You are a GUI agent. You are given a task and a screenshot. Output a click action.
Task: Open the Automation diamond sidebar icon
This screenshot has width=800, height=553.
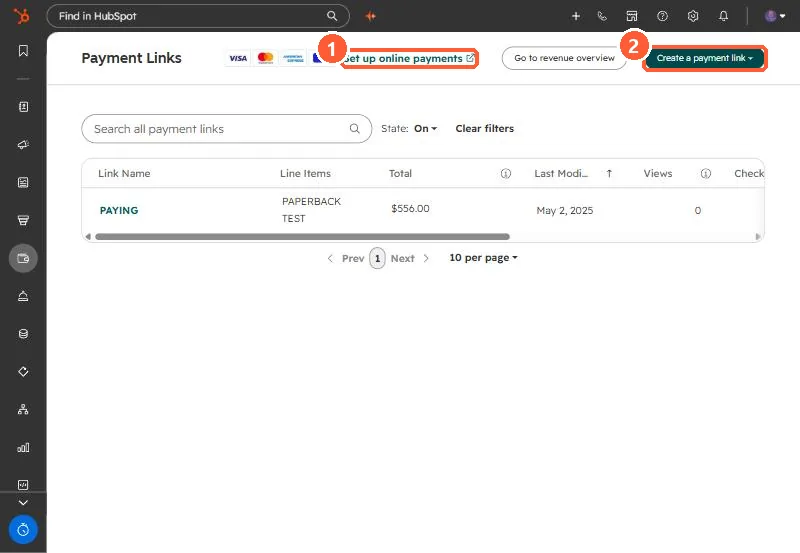[23, 371]
